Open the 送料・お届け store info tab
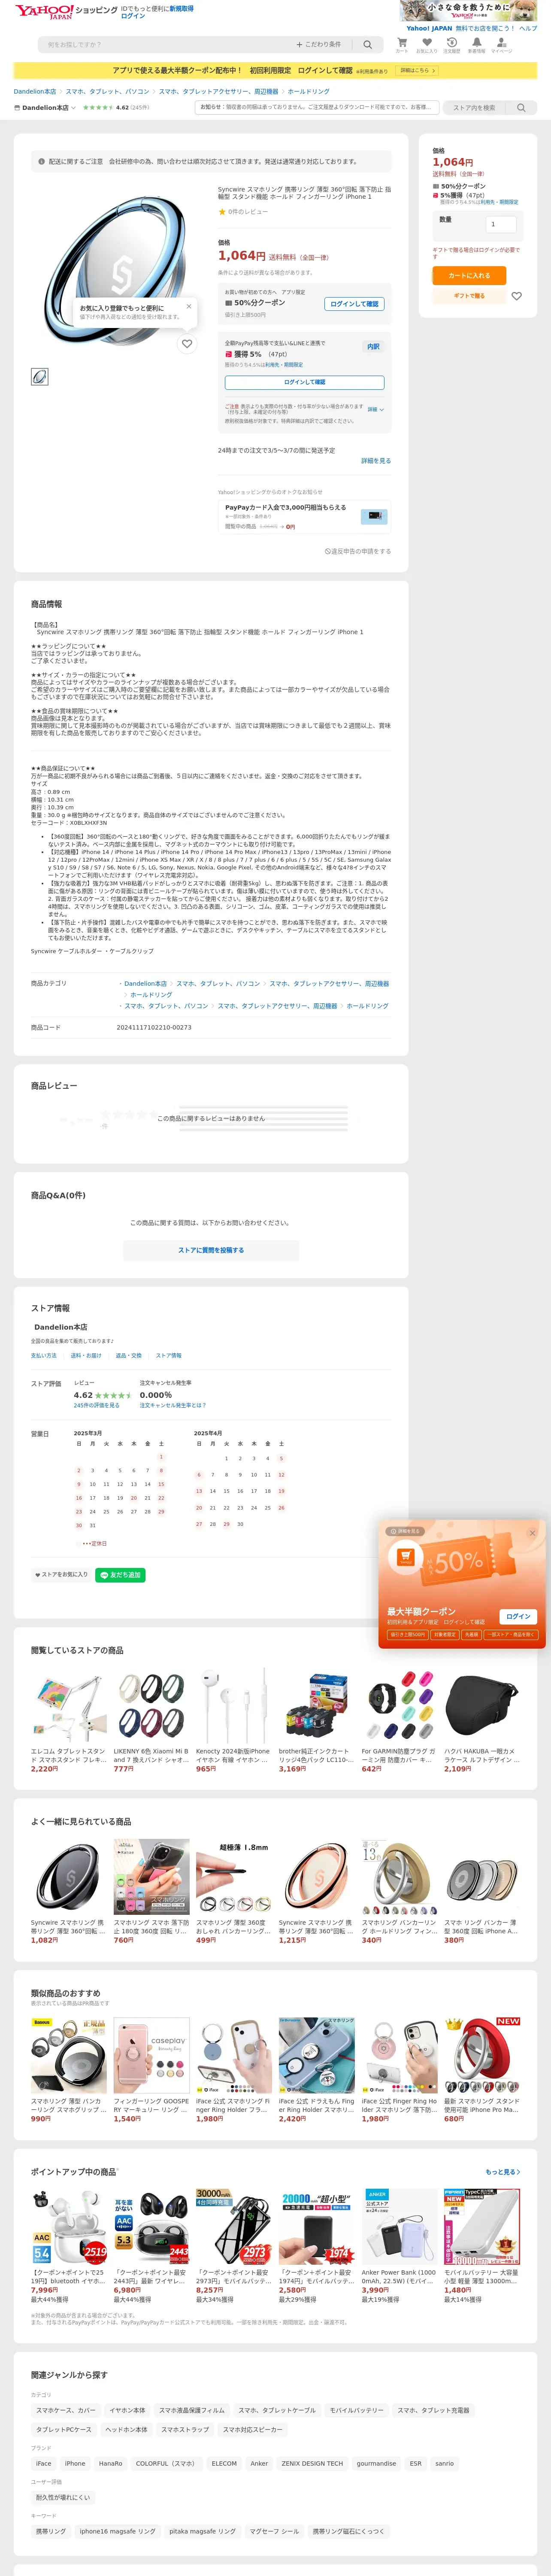Image resolution: width=551 pixels, height=2576 pixels. 86,1356
